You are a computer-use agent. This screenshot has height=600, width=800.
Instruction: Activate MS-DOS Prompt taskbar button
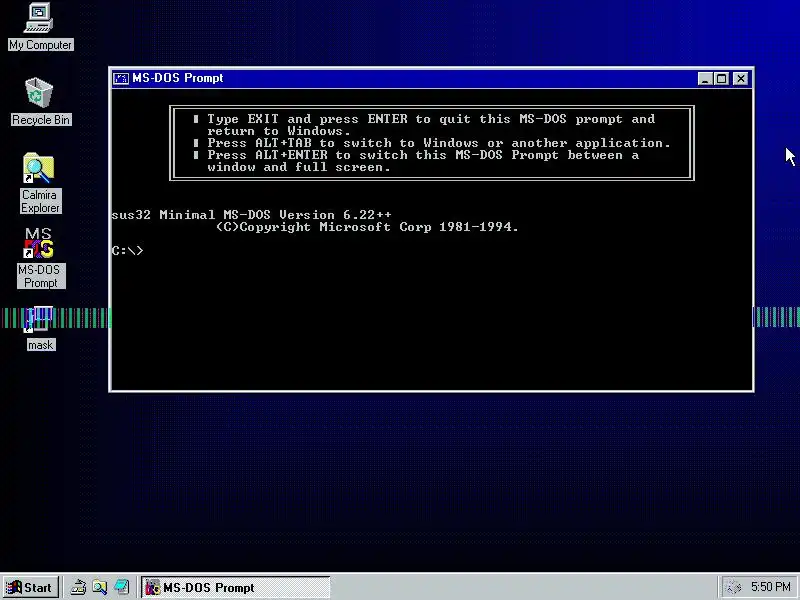coord(236,588)
